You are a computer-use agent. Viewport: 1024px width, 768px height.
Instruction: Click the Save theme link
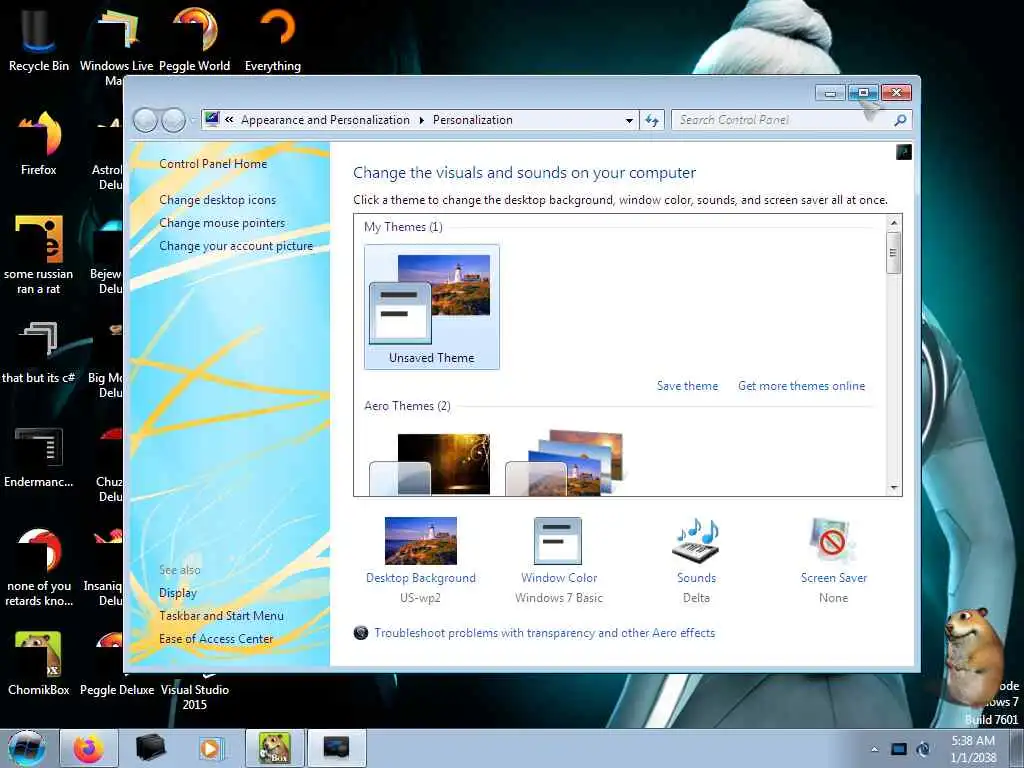687,386
